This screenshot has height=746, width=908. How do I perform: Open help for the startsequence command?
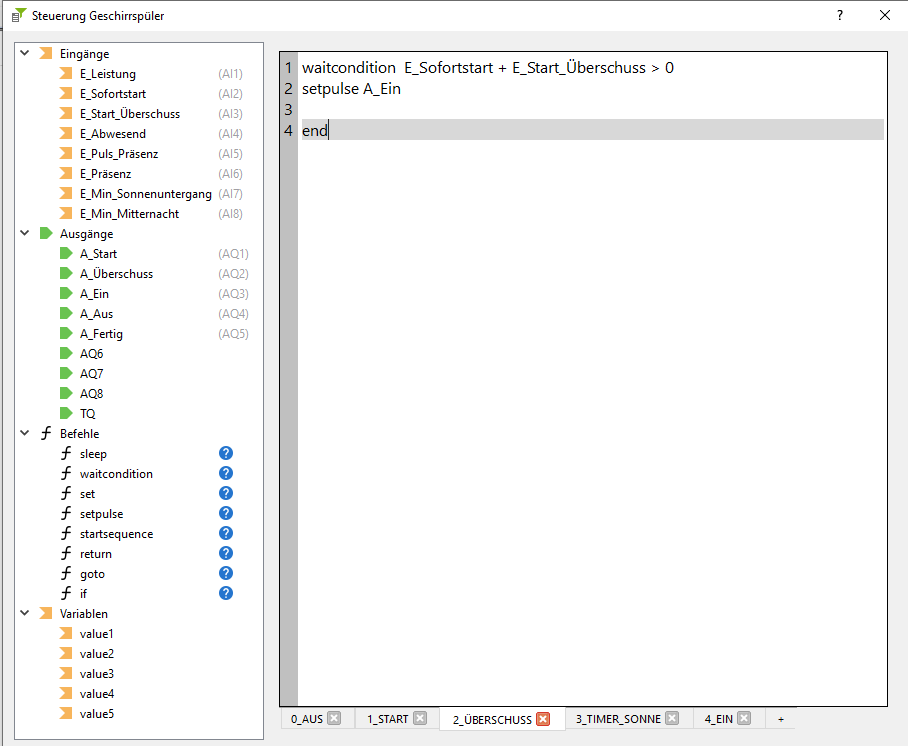(226, 533)
